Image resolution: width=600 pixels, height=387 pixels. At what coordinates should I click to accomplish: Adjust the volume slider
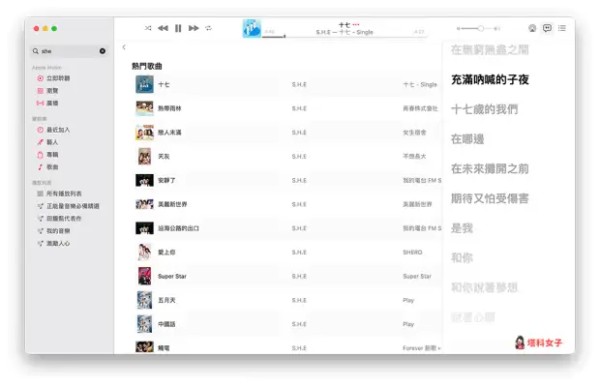(478, 28)
